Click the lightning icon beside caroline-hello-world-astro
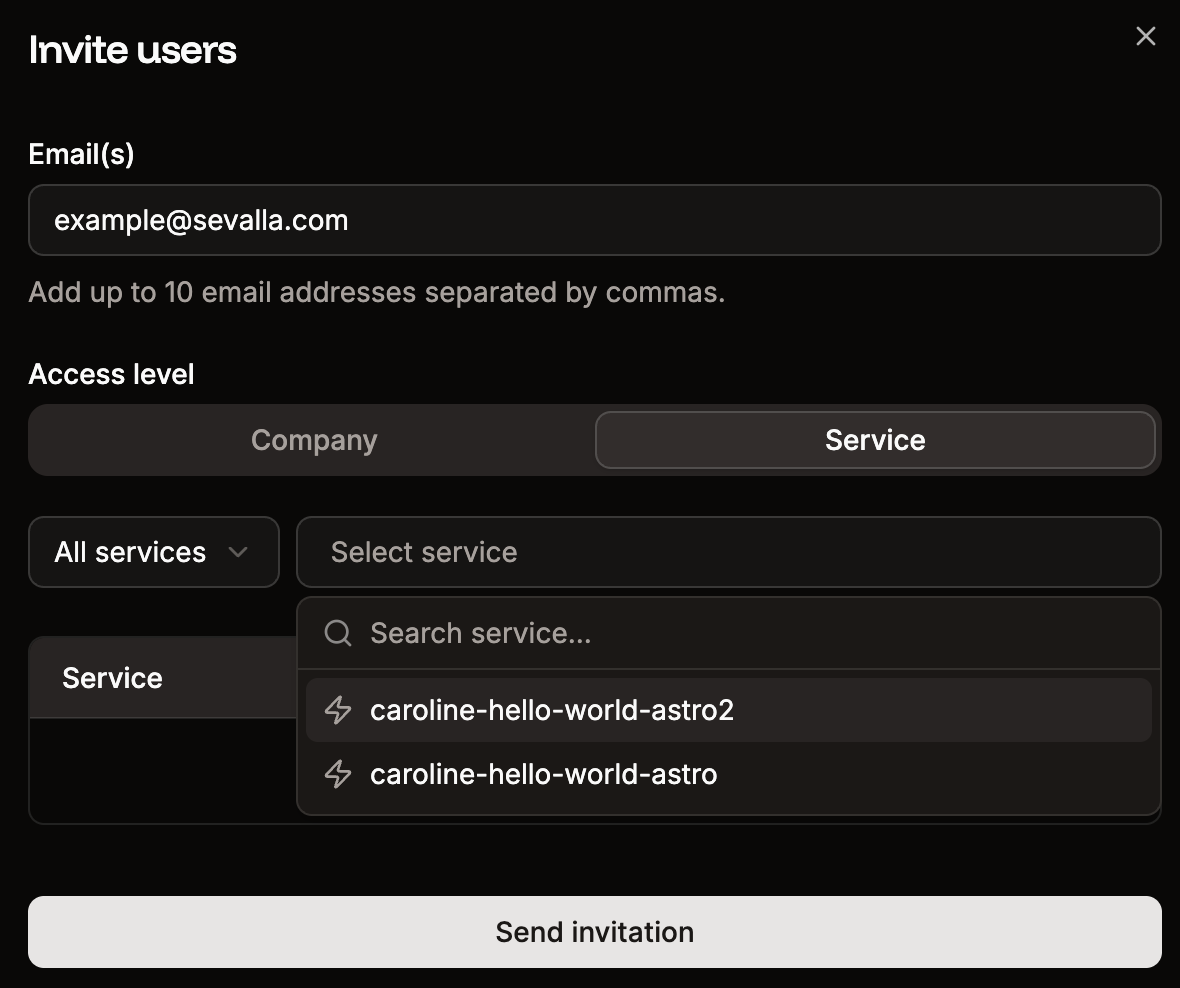Image resolution: width=1180 pixels, height=988 pixels. (337, 774)
